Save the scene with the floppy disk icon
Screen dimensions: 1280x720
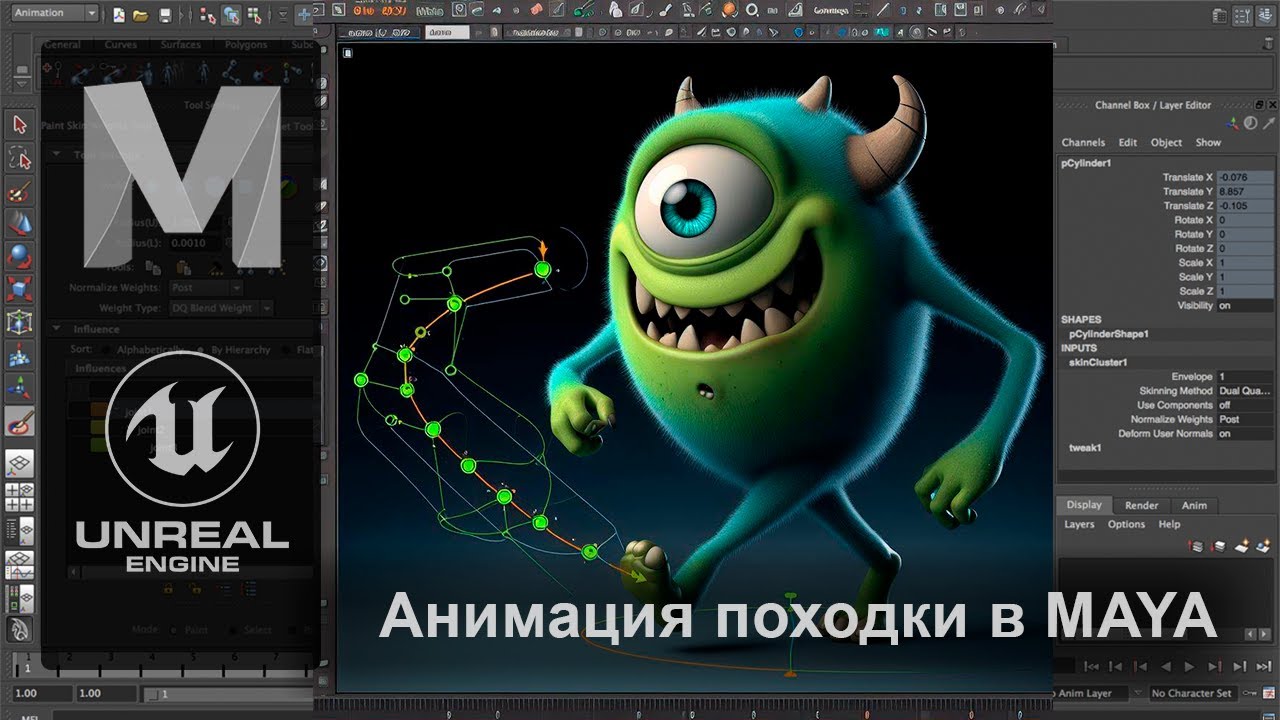pos(165,15)
